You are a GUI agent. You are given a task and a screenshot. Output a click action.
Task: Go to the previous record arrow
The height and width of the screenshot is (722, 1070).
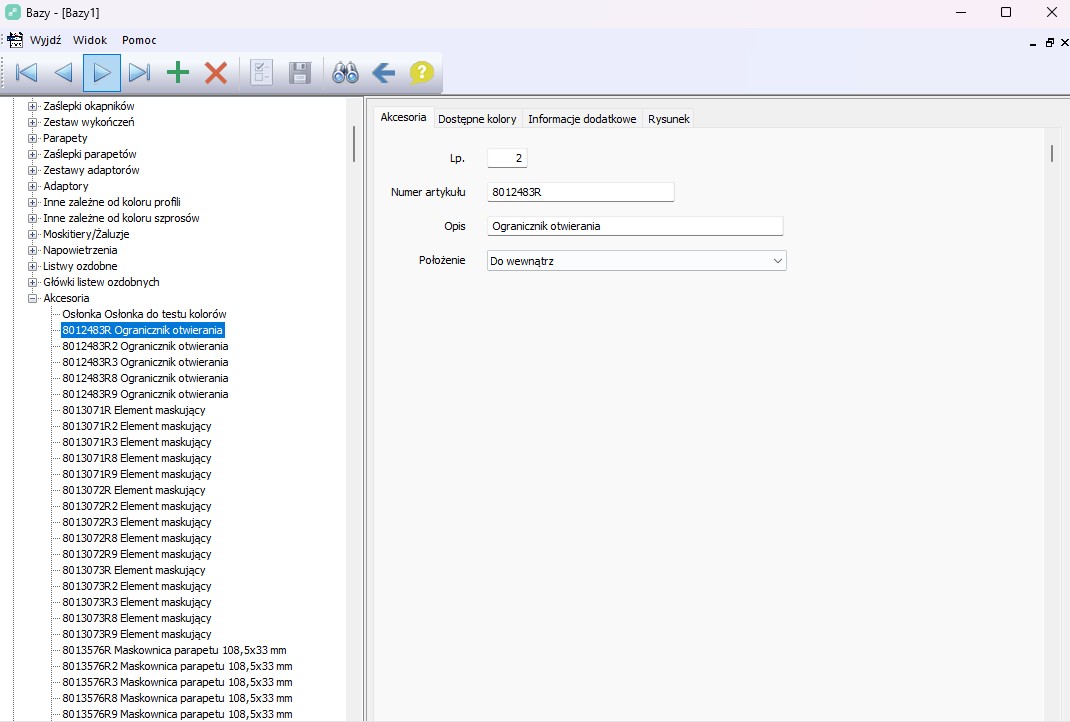(63, 72)
